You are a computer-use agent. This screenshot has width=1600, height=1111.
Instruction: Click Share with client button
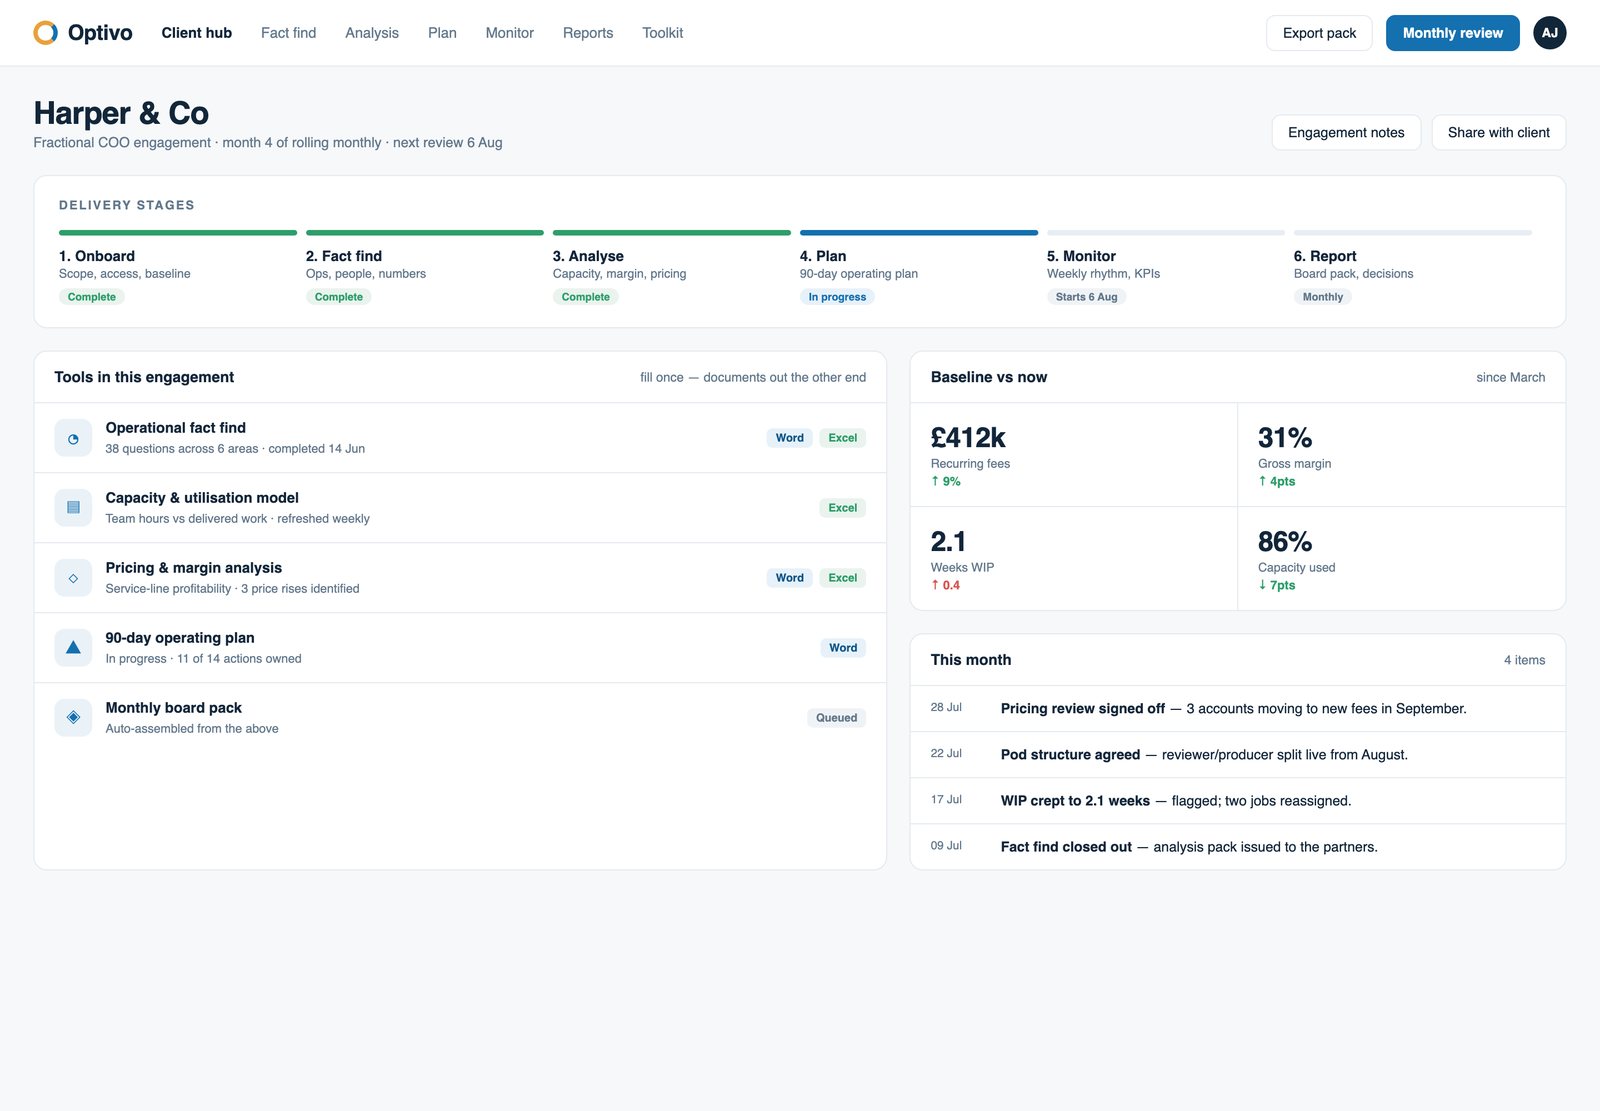pyautogui.click(x=1498, y=133)
